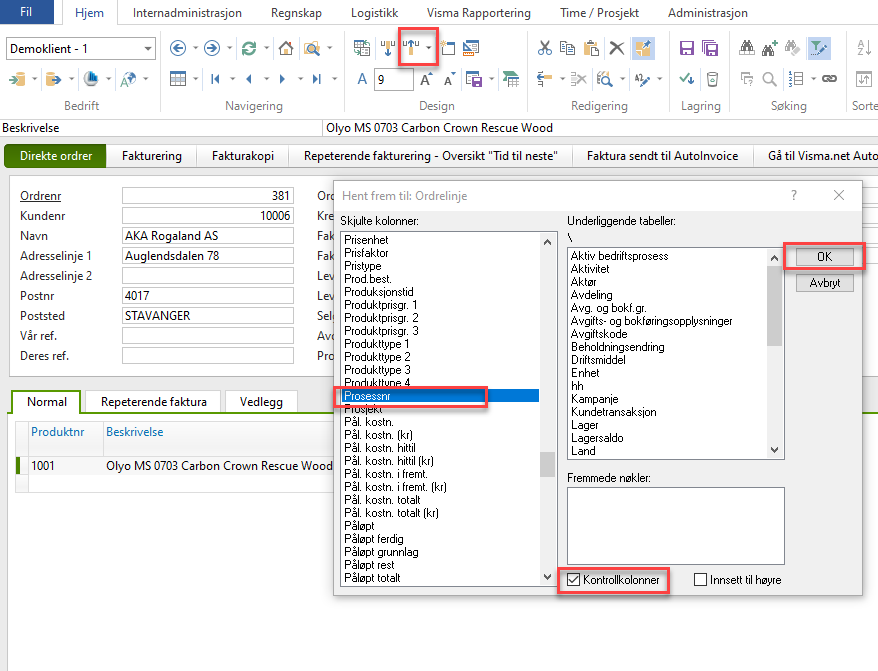Expand the dropdown beside the back arrow

[195, 49]
